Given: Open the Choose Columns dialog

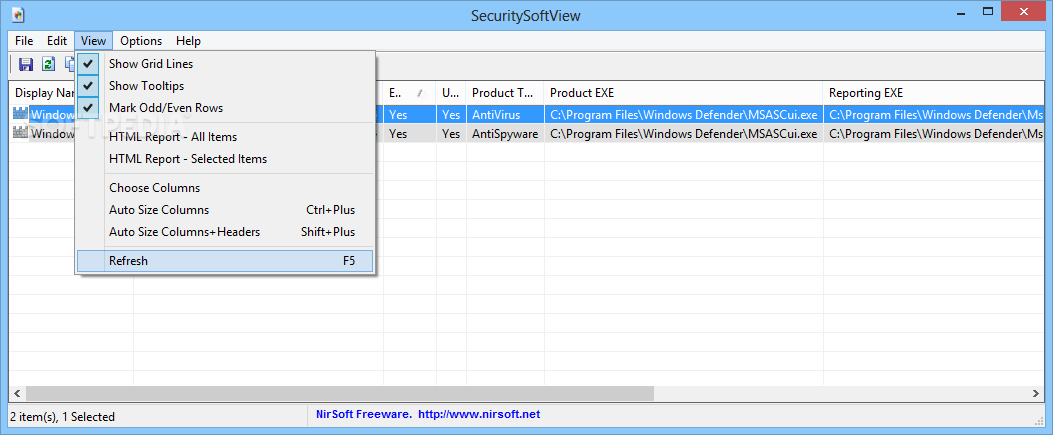Looking at the screenshot, I should [225, 188].
